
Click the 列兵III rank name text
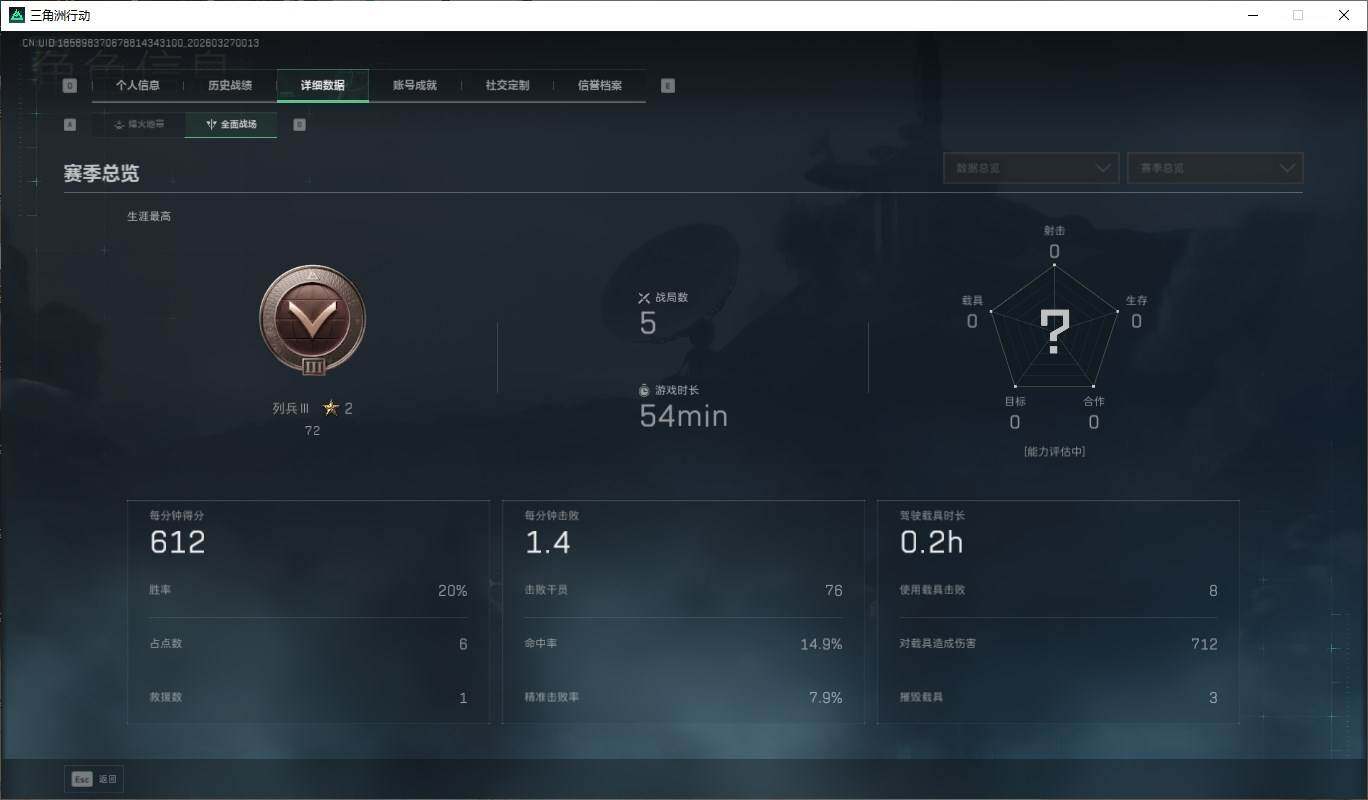(291, 408)
